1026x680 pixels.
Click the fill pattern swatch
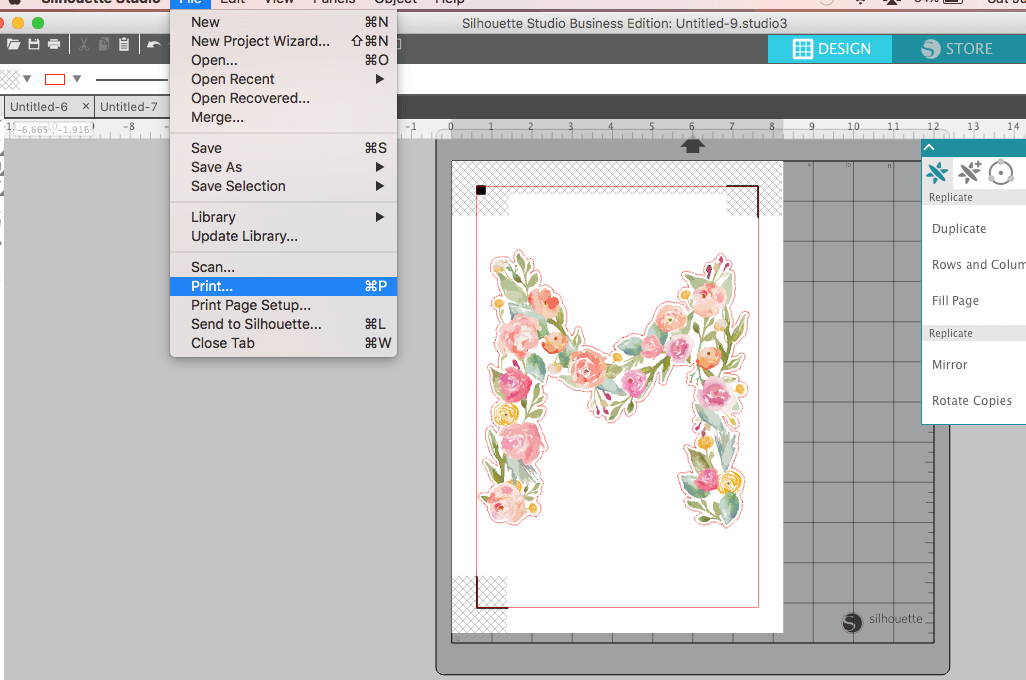(10, 79)
